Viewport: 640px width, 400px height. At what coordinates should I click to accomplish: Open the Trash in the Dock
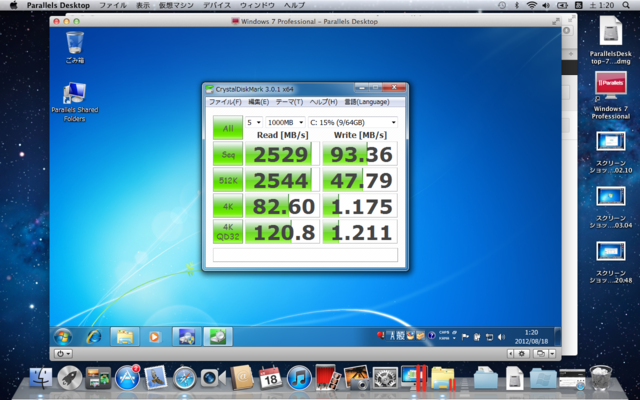tap(601, 378)
